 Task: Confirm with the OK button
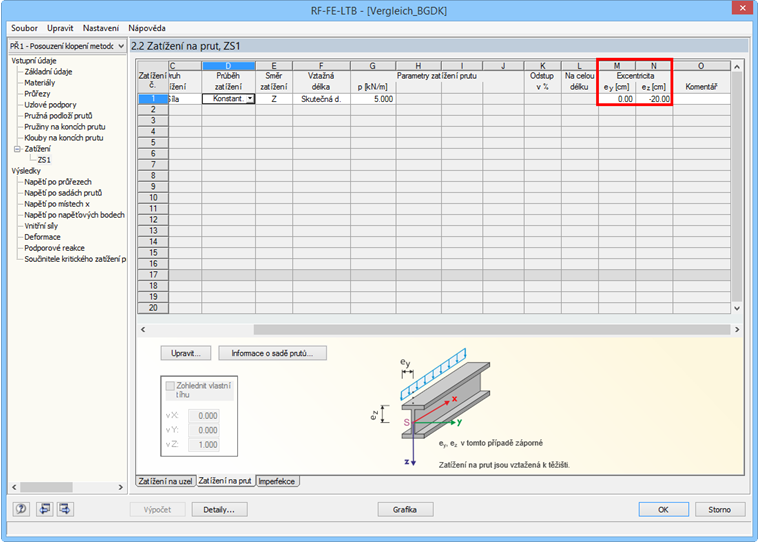tap(663, 510)
